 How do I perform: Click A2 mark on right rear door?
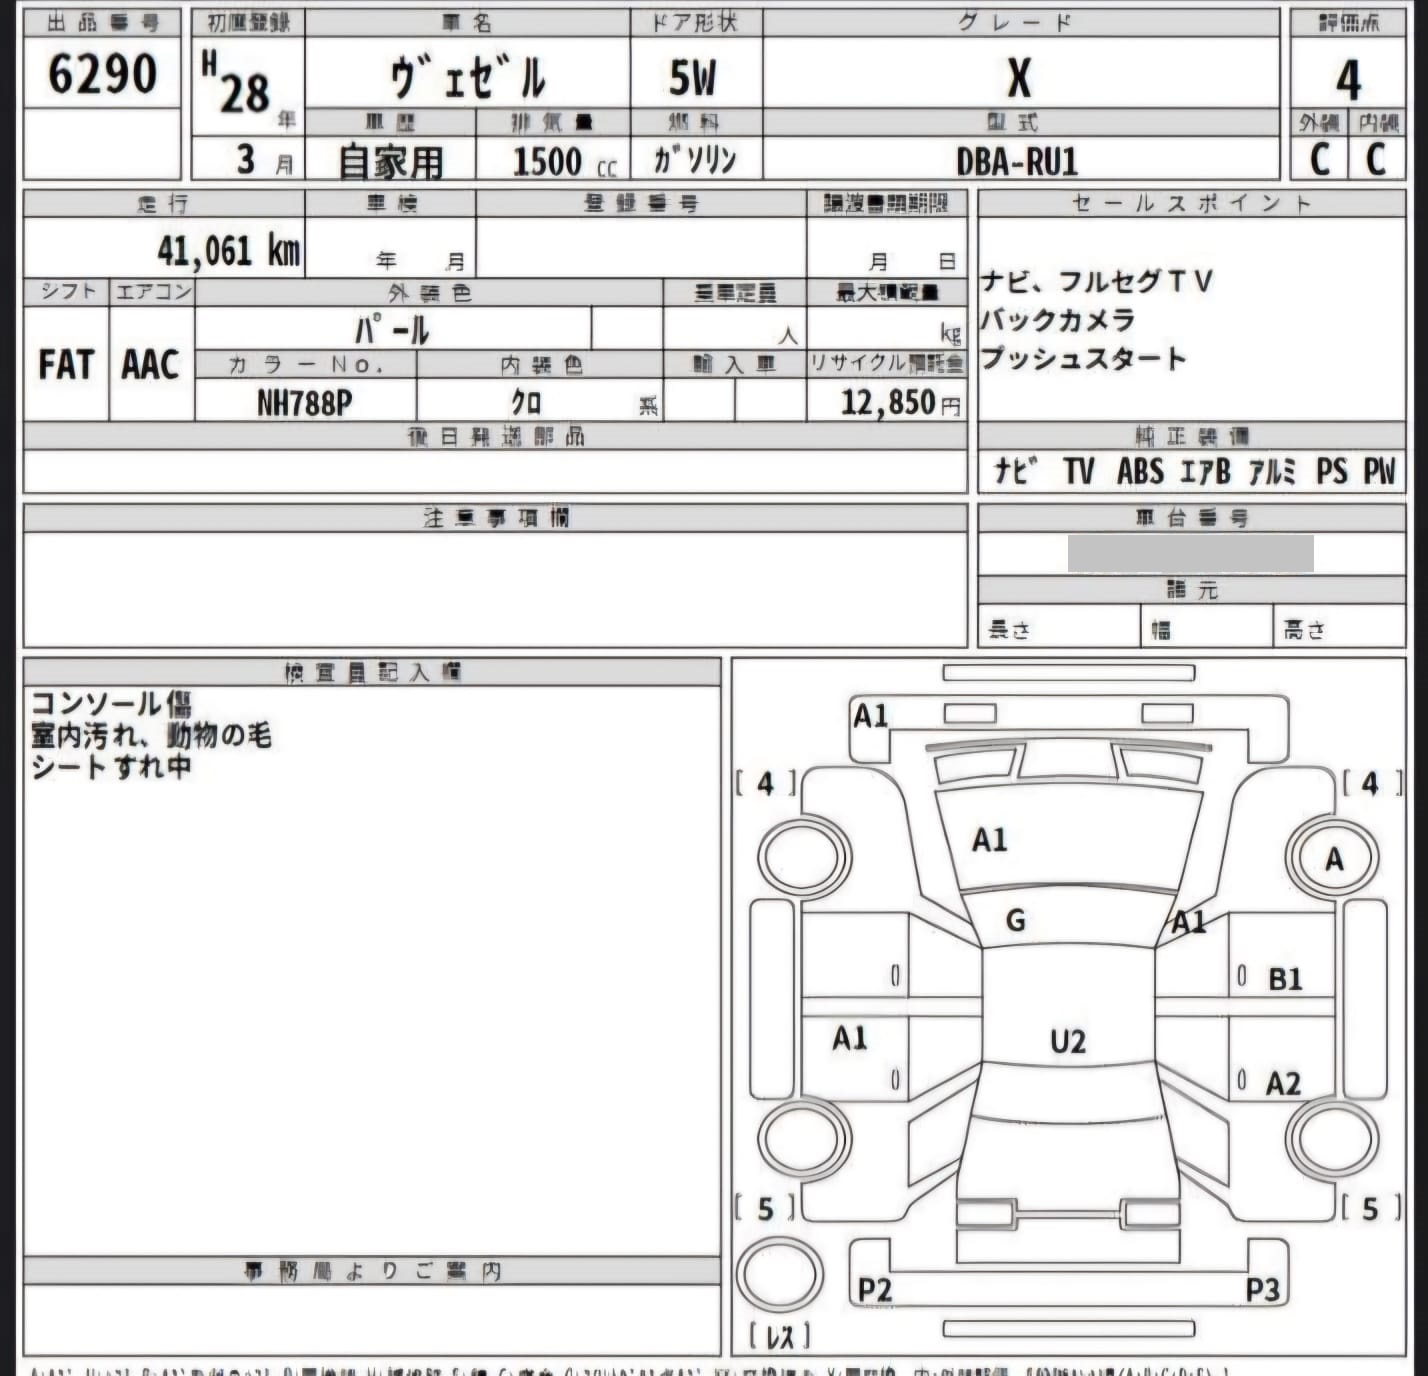[x=1283, y=1084]
